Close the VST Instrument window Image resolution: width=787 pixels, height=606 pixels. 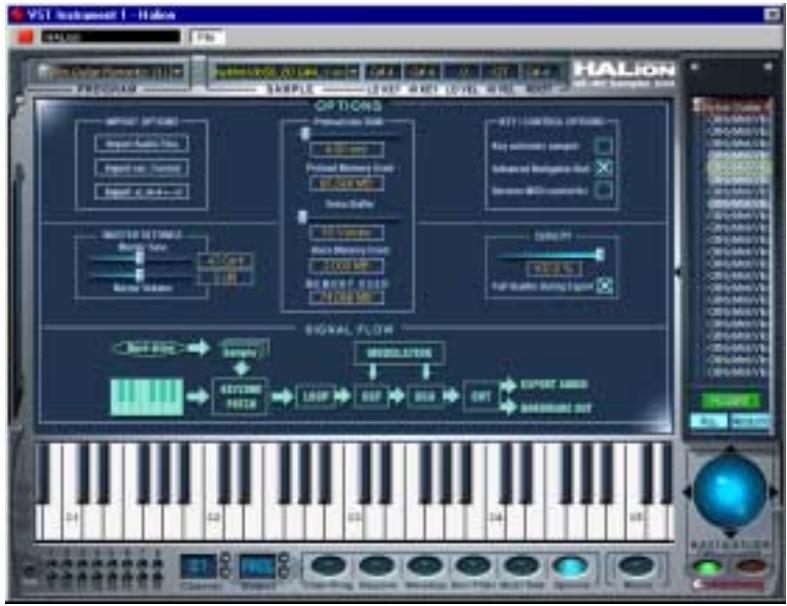(x=771, y=15)
